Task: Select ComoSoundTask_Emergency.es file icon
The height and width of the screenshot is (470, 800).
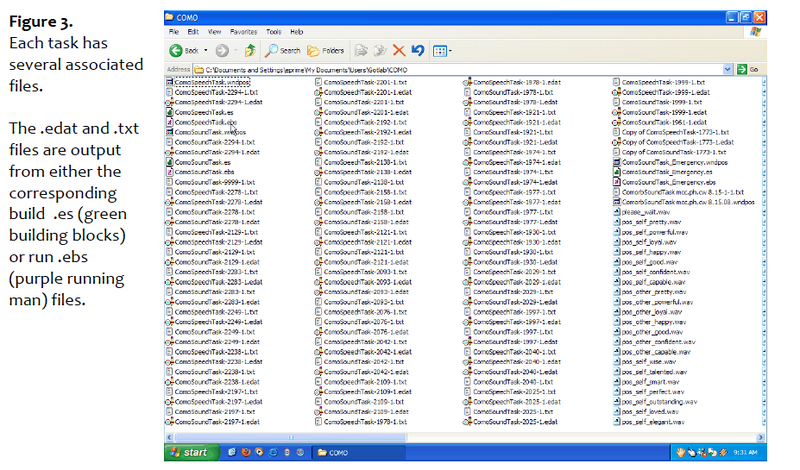Action: pyautogui.click(x=616, y=172)
